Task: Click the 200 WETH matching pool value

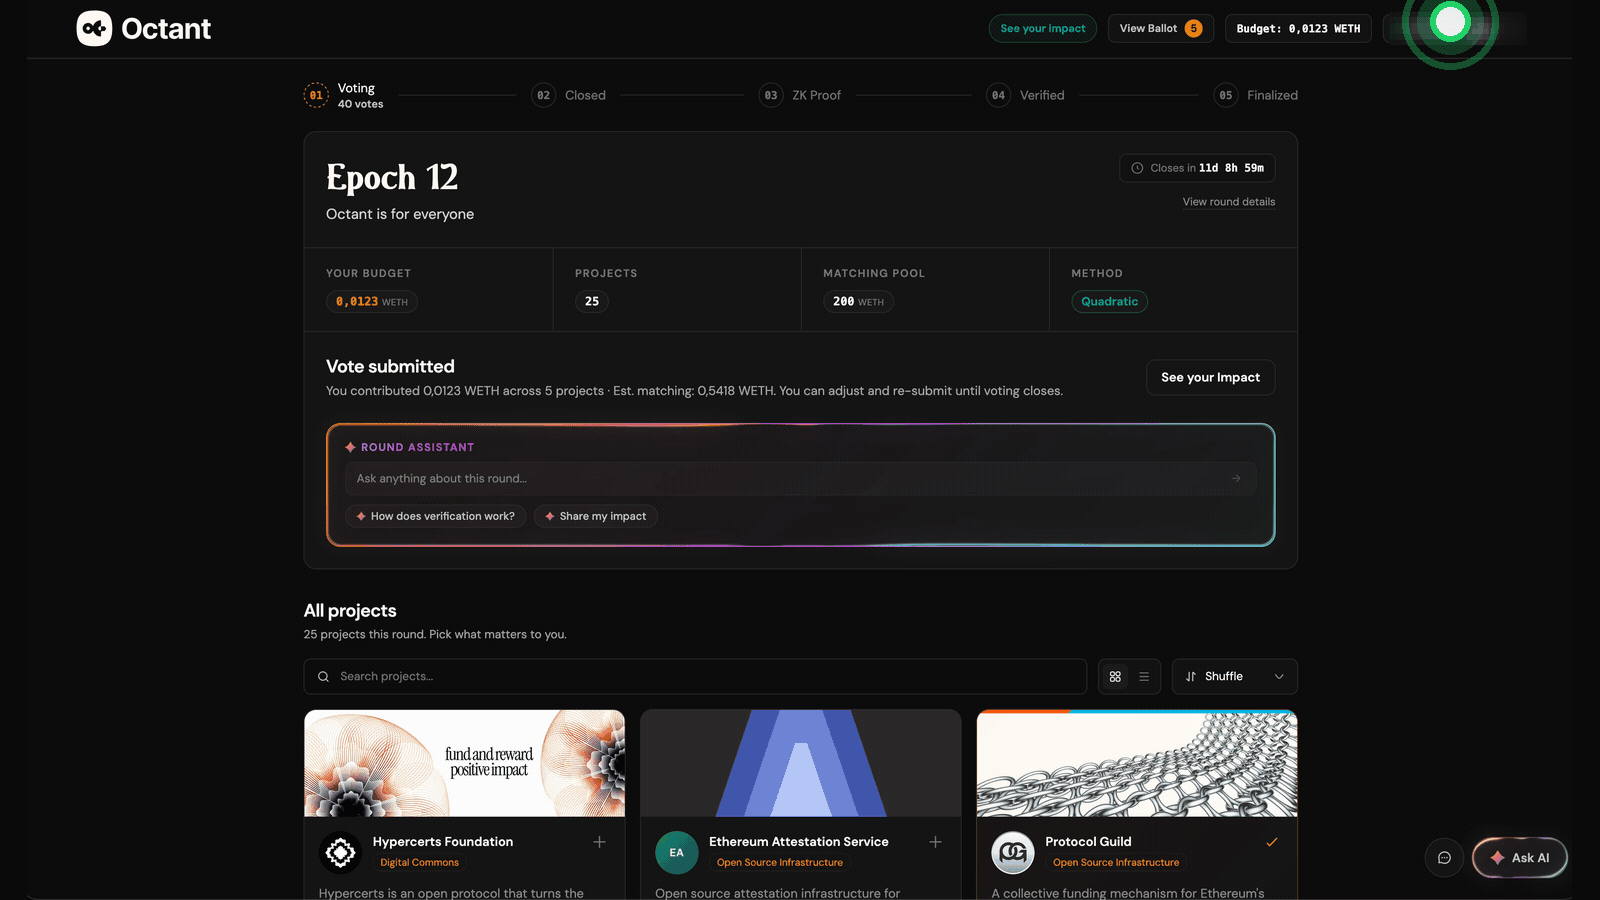Action: click(x=858, y=301)
